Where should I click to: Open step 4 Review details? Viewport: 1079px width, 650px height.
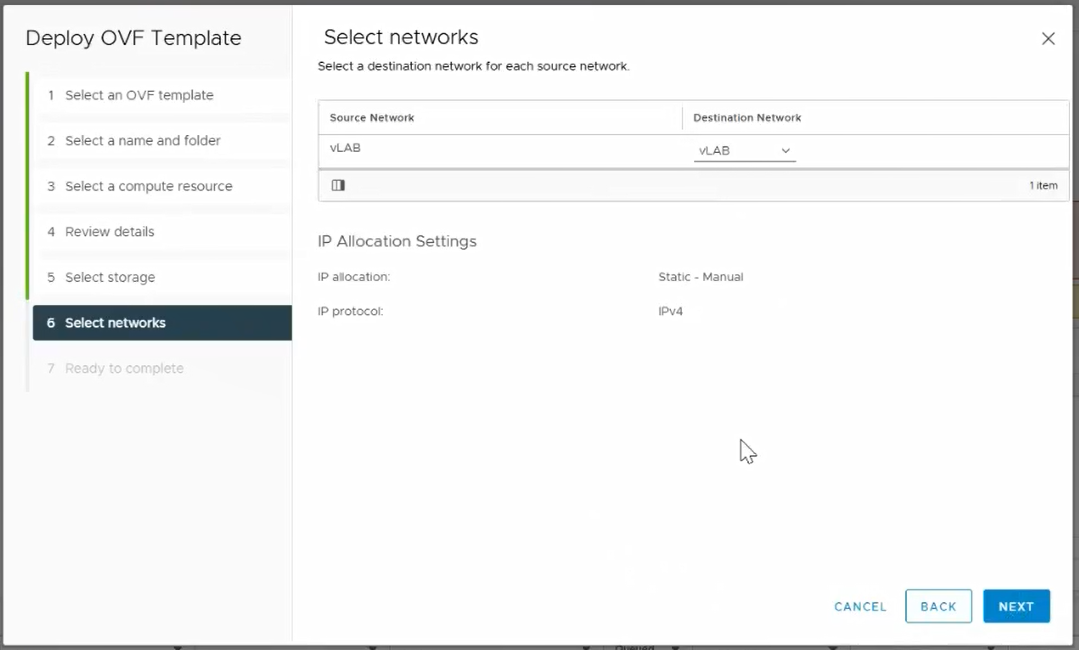pyautogui.click(x=110, y=232)
